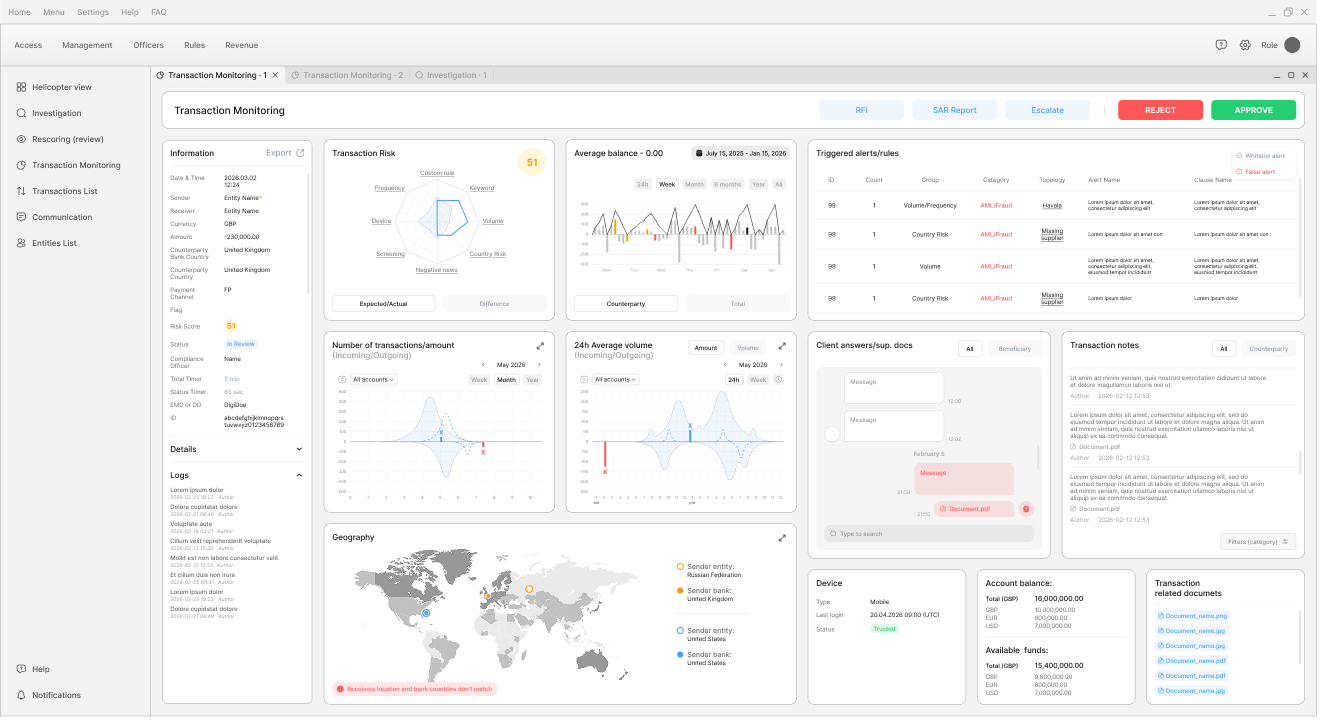Click the Type to search field
The height and width of the screenshot is (728, 1344).
(x=929, y=535)
